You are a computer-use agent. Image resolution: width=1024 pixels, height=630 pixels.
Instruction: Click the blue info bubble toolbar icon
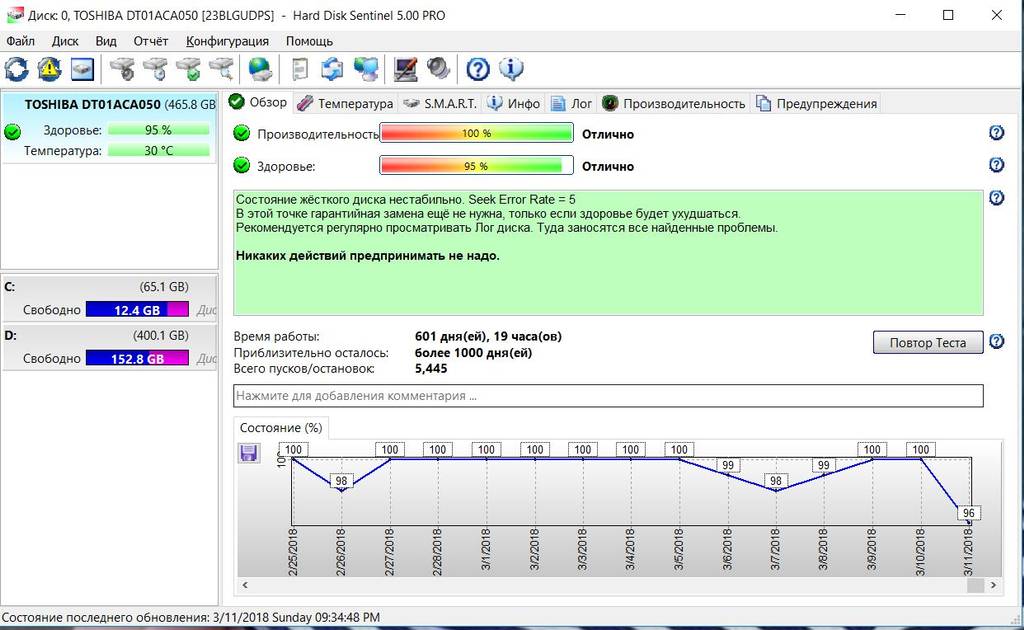511,69
